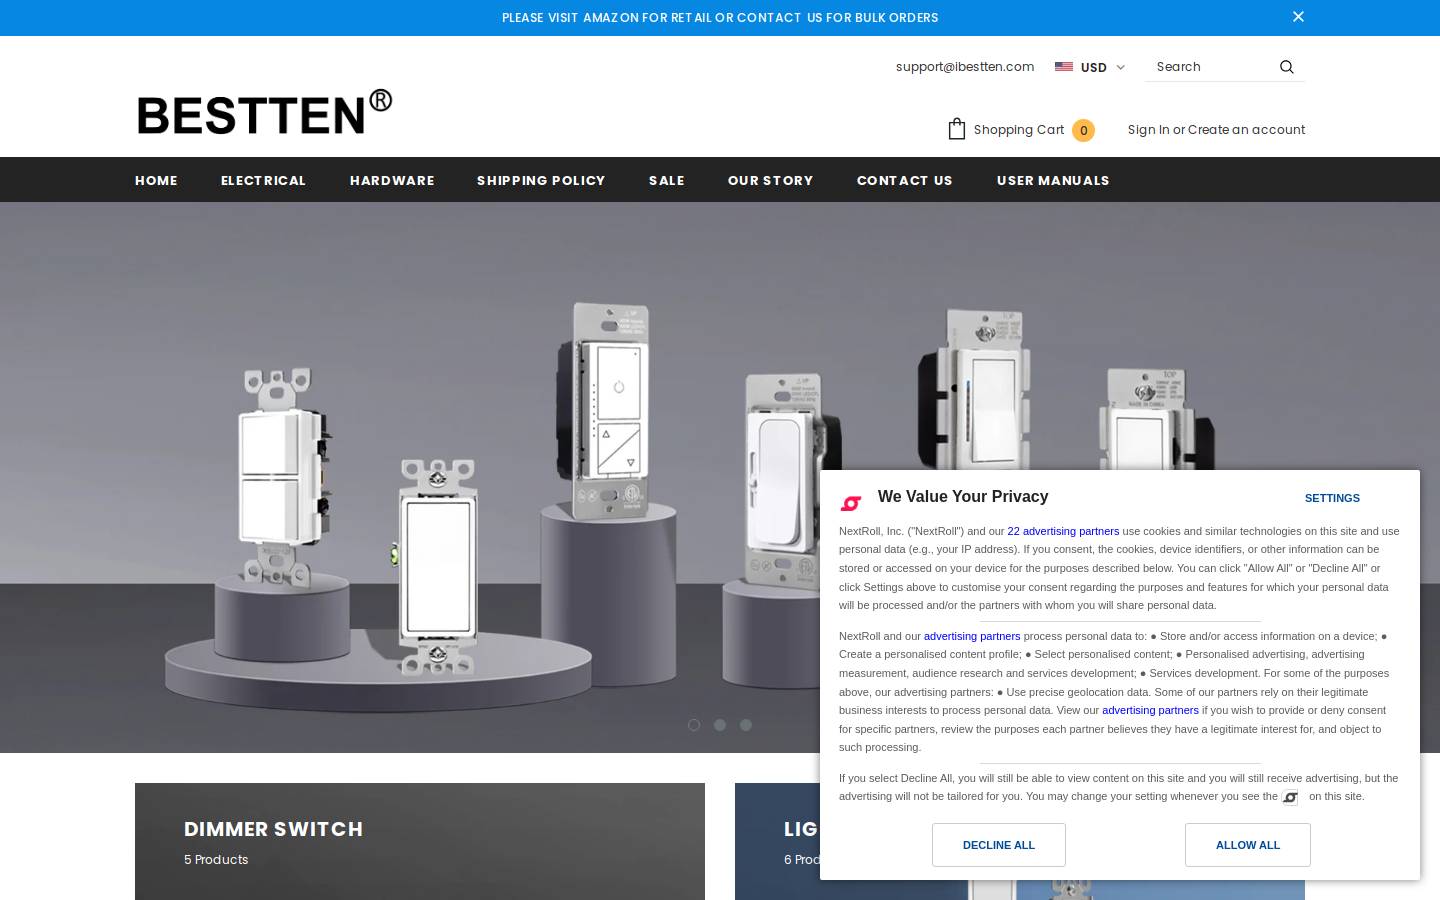Click Create an account link

coord(1246,130)
